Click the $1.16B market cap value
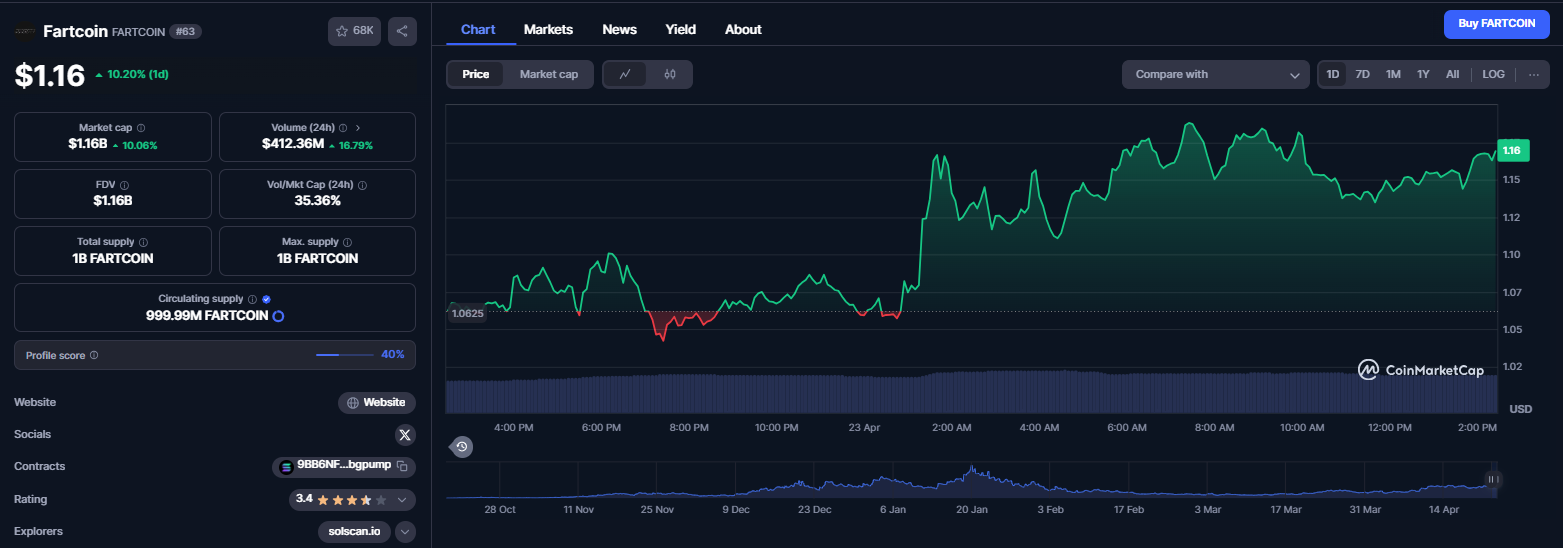The height and width of the screenshot is (548, 1563). pos(88,144)
